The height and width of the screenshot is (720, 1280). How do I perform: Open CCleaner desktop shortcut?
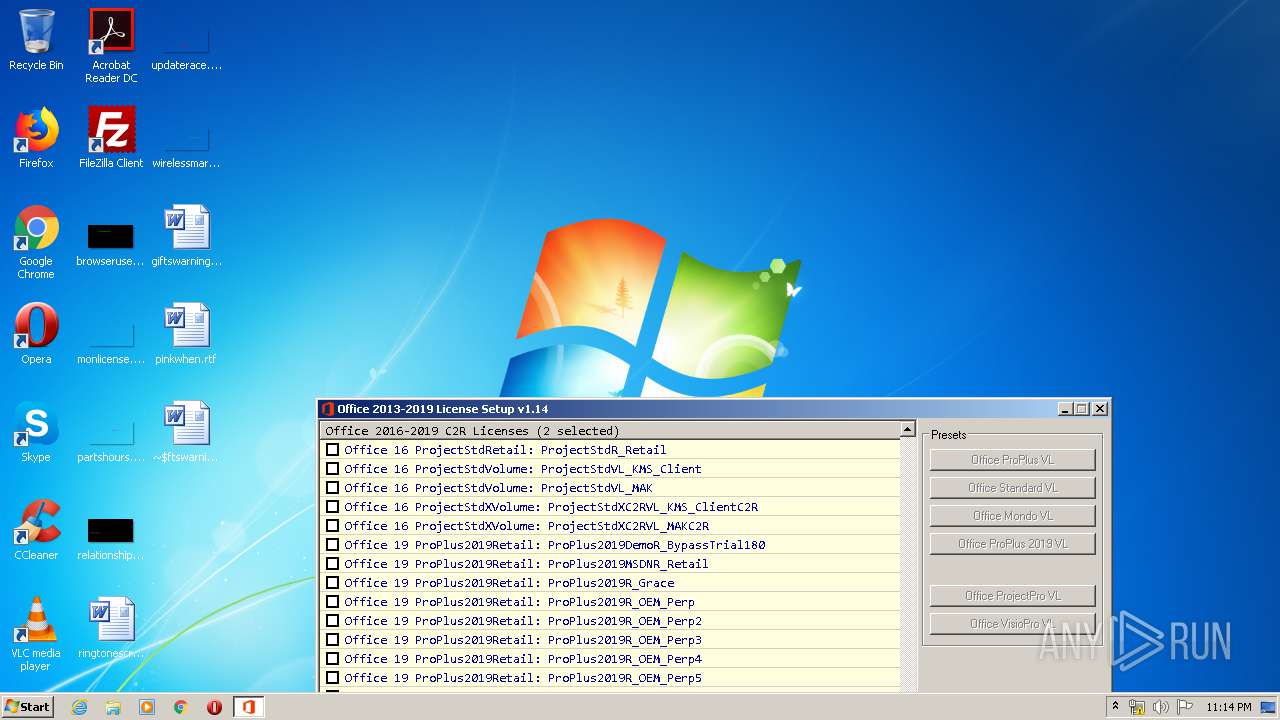tap(36, 530)
